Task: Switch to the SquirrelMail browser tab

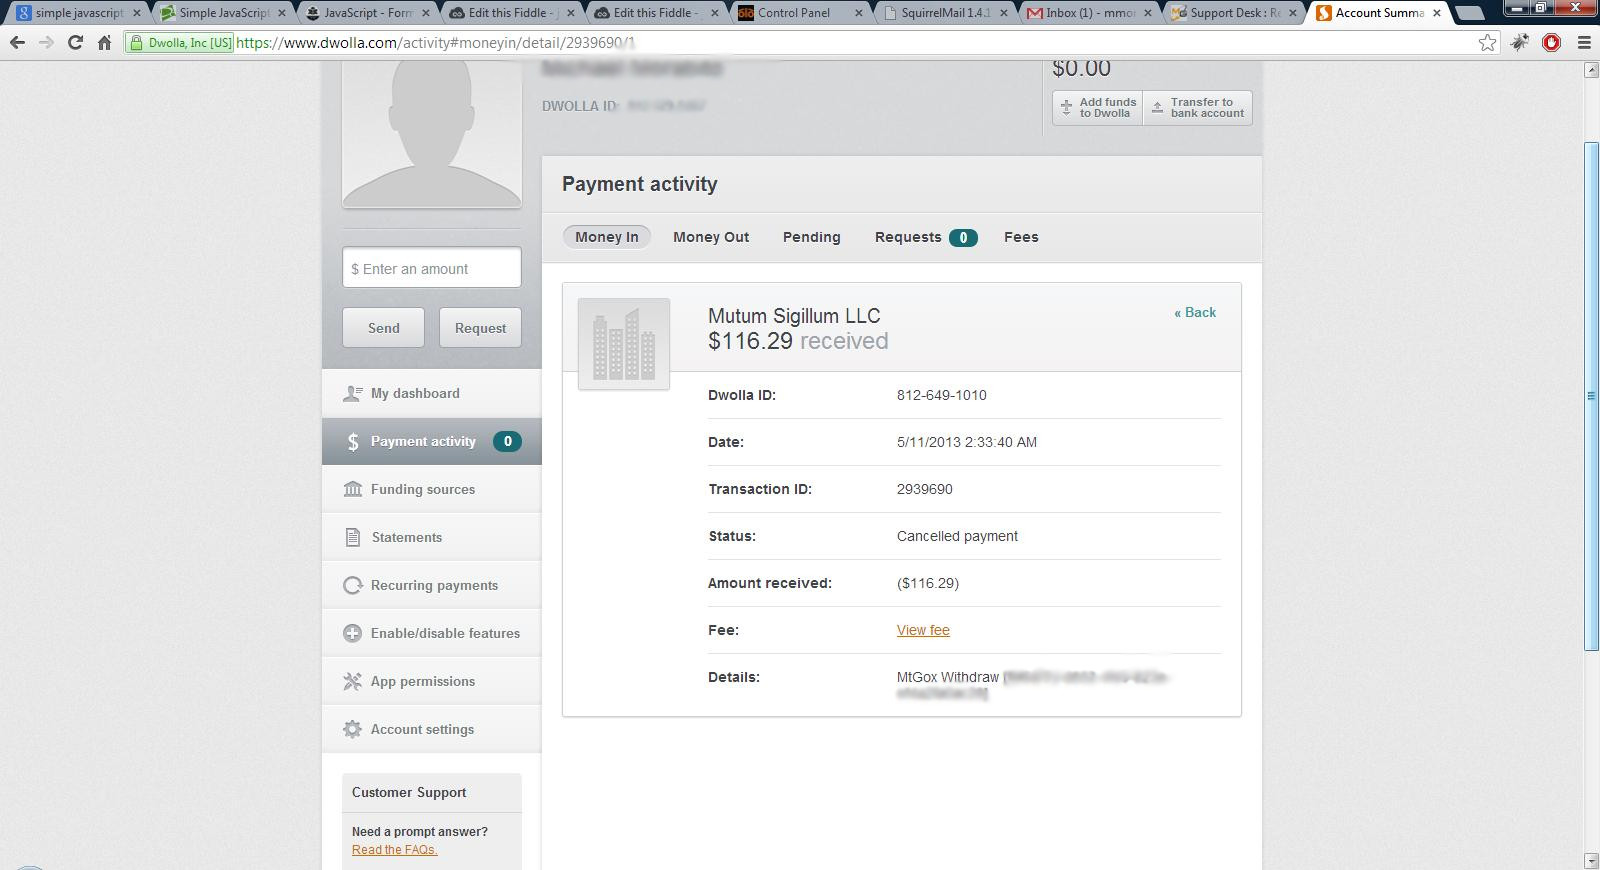Action: tap(945, 13)
